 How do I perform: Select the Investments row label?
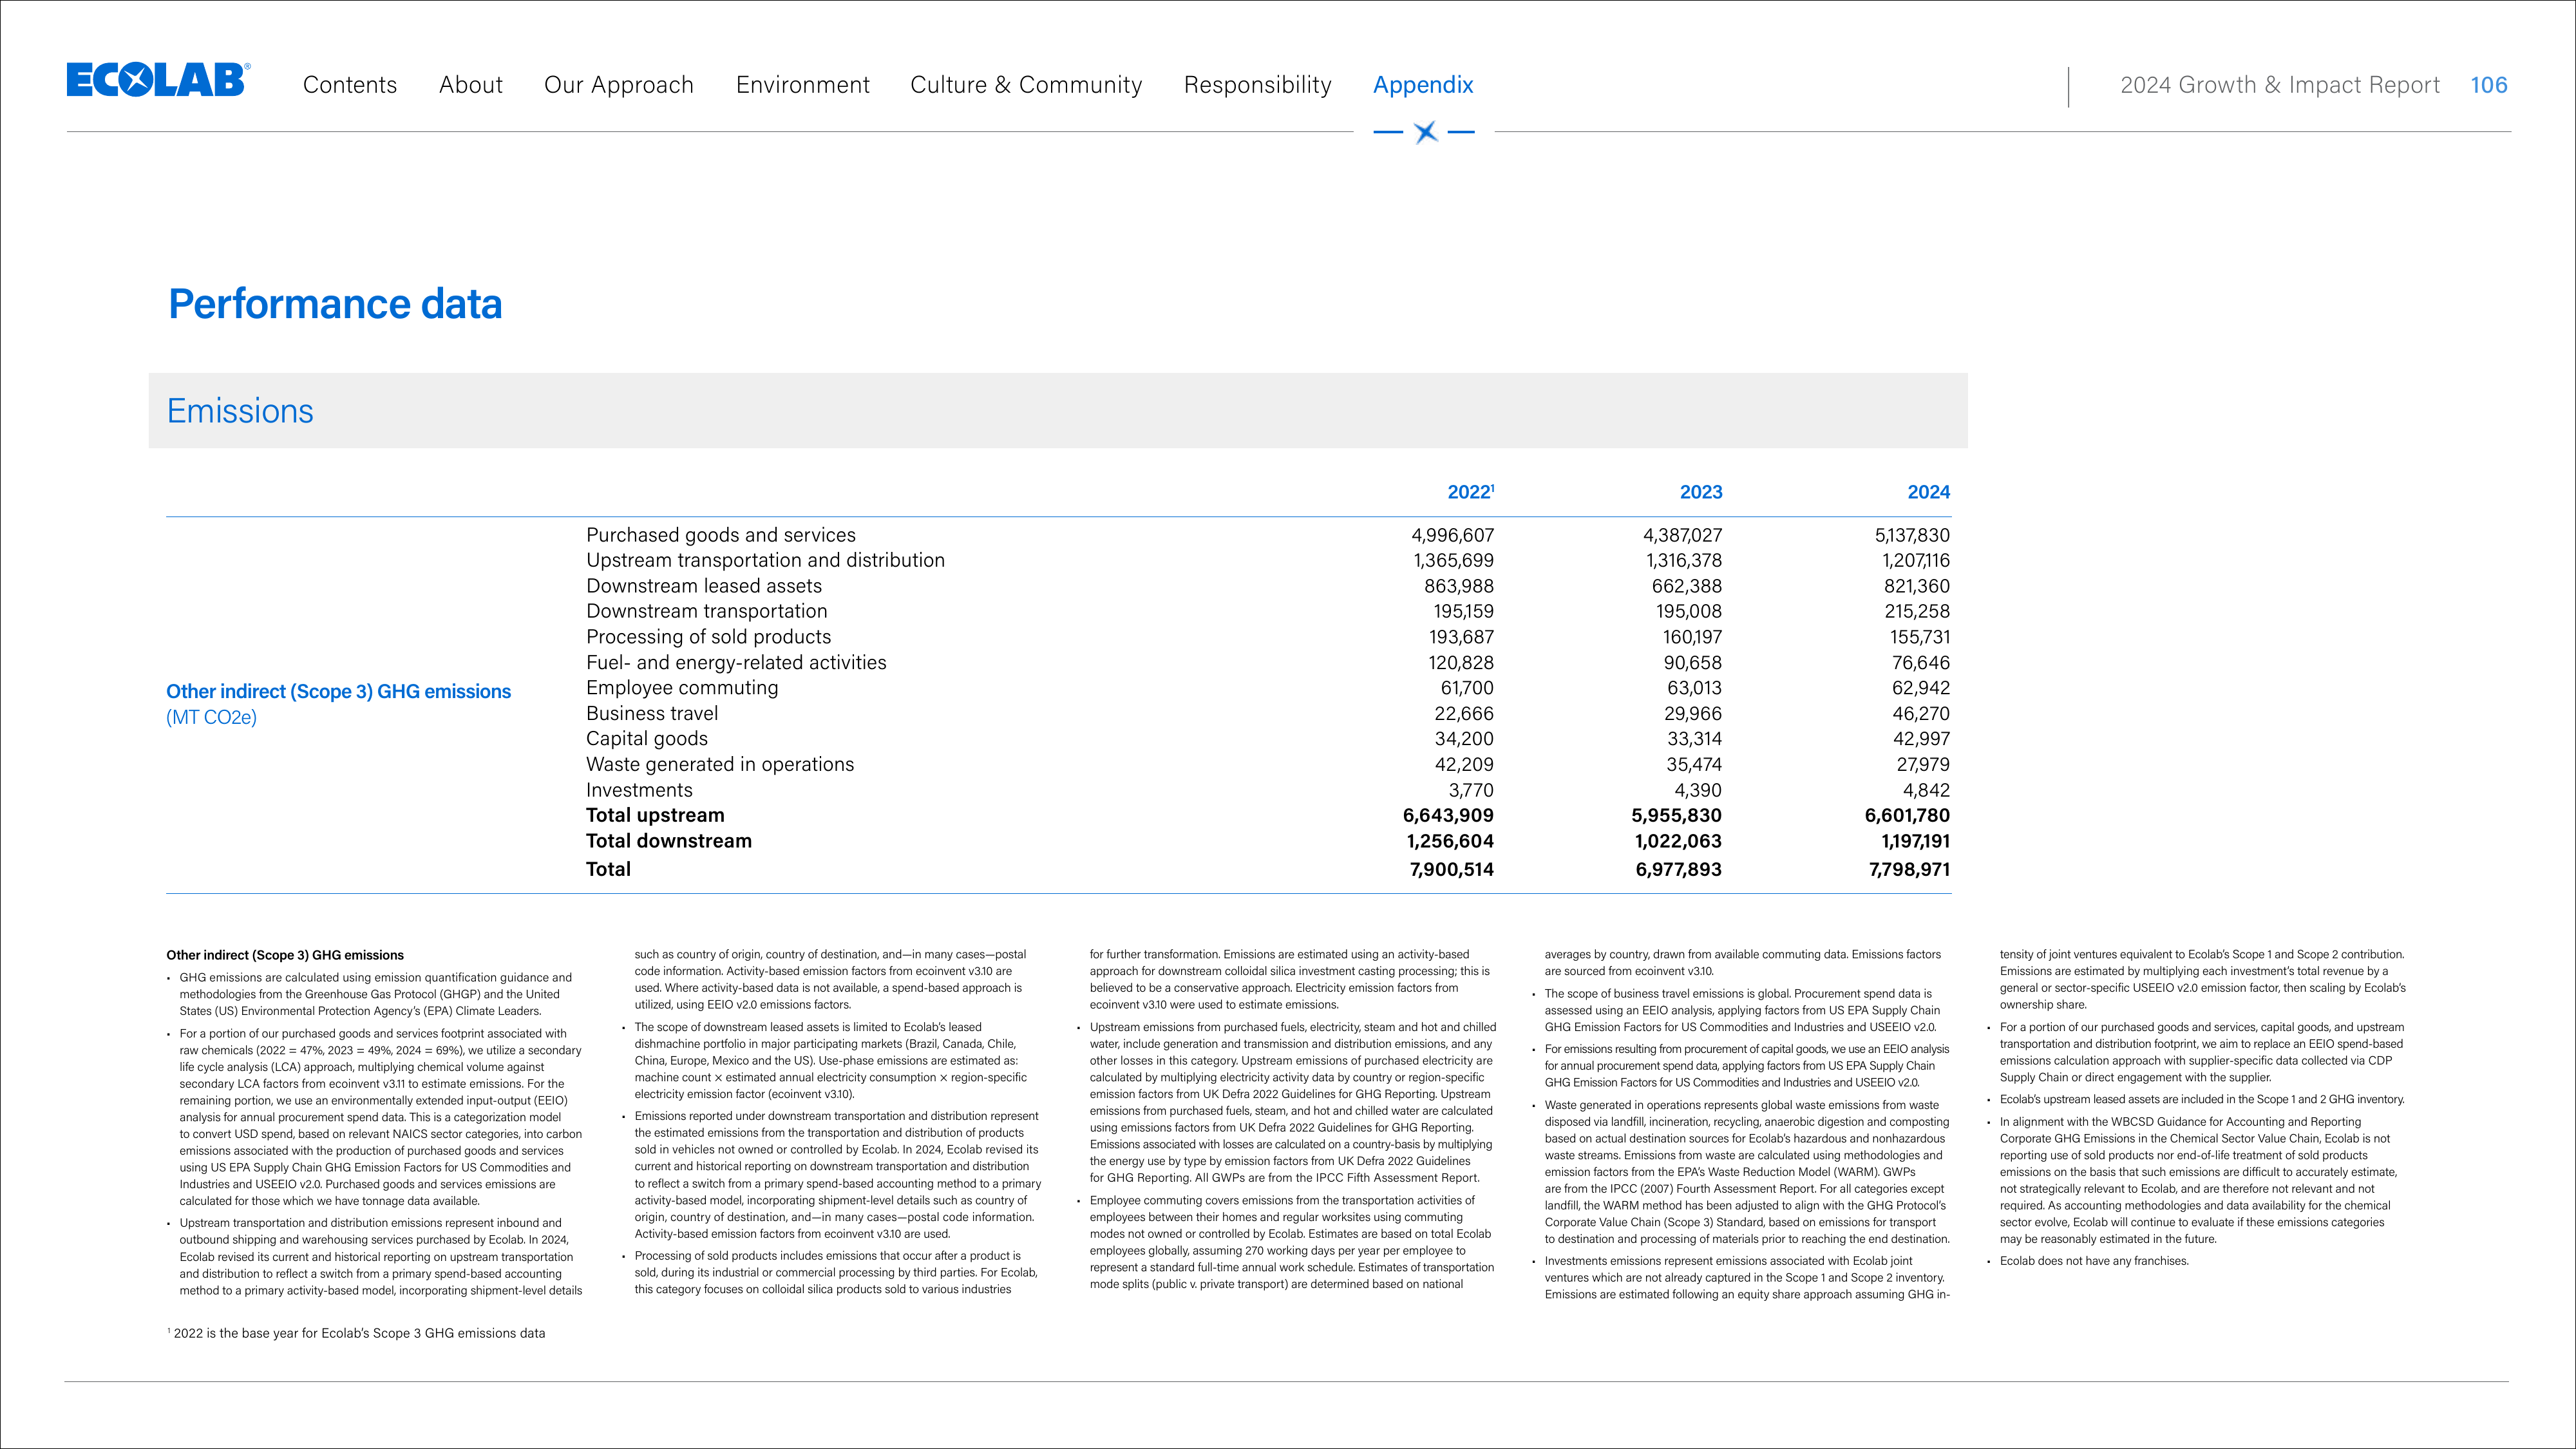click(639, 790)
